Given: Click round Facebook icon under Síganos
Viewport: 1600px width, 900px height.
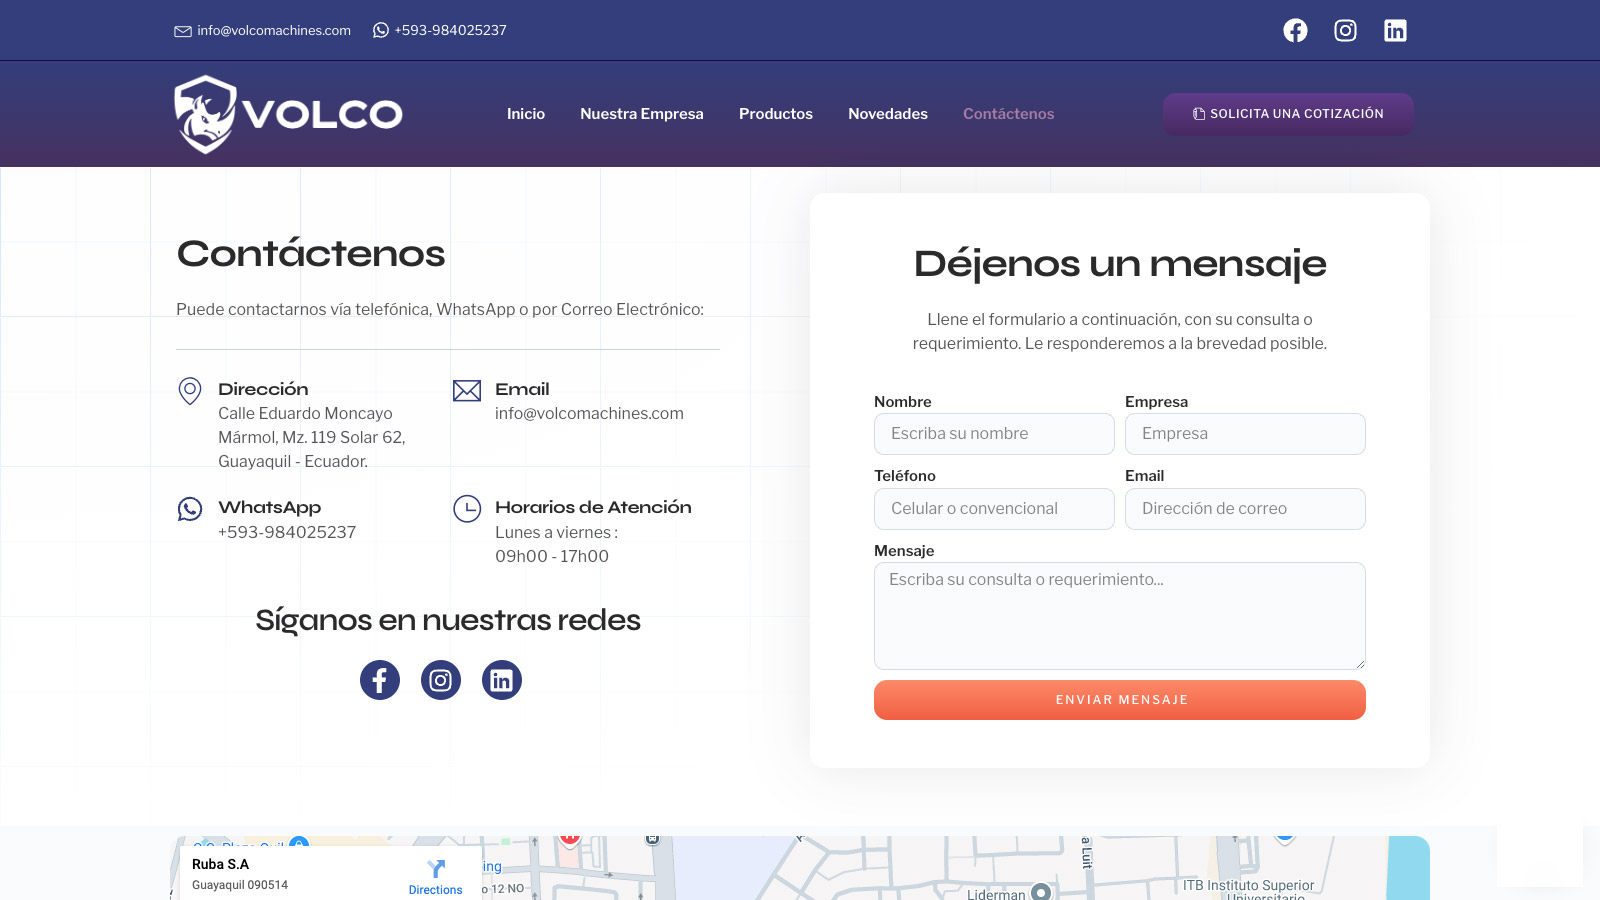Looking at the screenshot, I should 380,680.
